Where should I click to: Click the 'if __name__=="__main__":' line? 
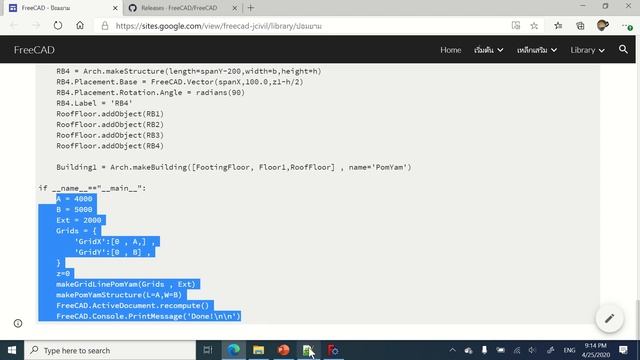pos(92,188)
